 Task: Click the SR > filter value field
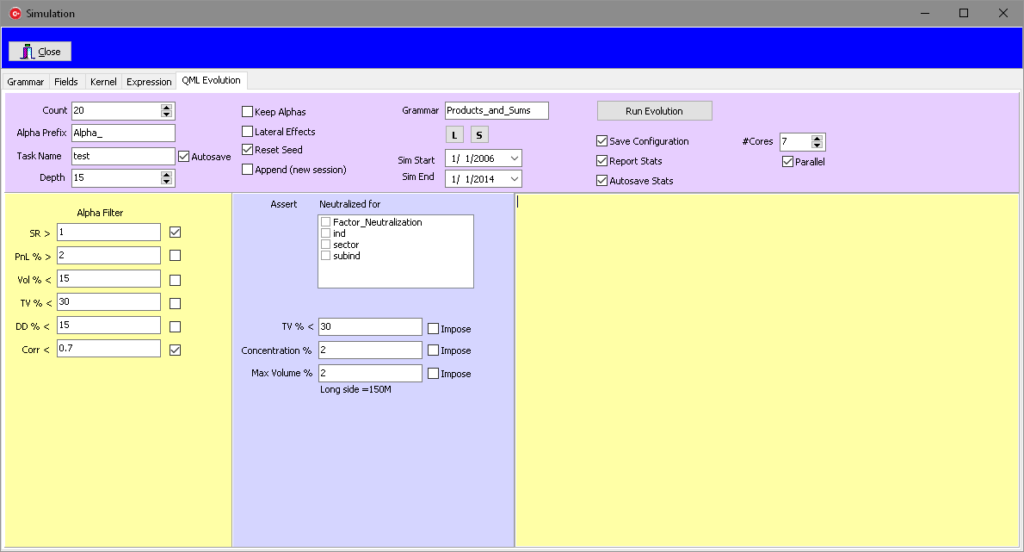[108, 232]
